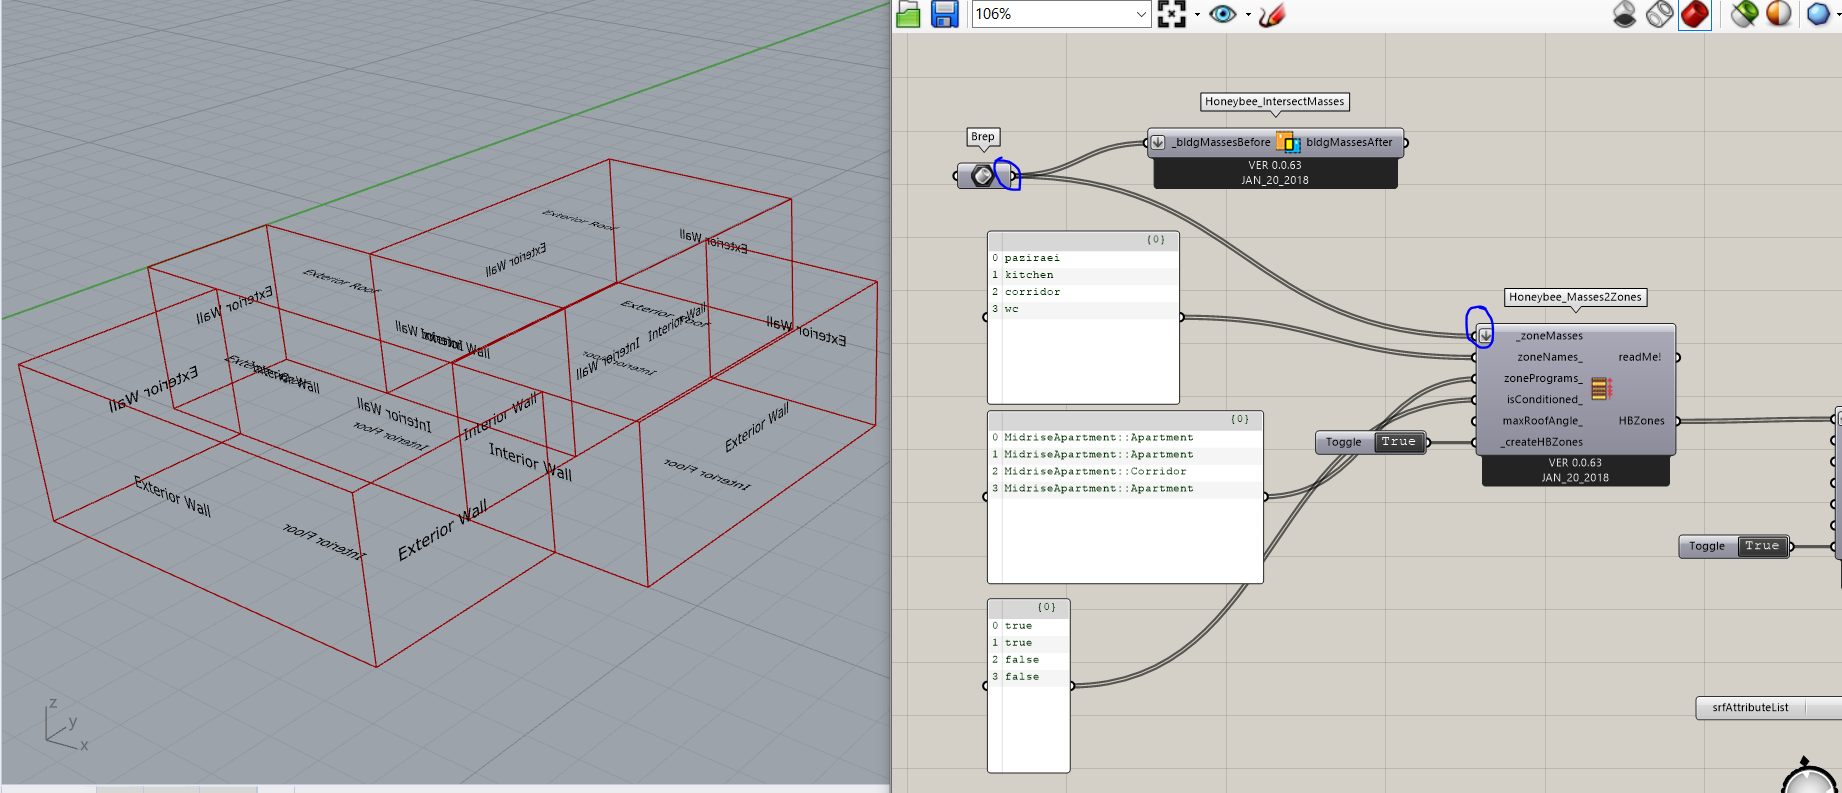Click the Honeybee Masses2Zones component icon
Image resolution: width=1842 pixels, height=793 pixels.
(x=1601, y=388)
